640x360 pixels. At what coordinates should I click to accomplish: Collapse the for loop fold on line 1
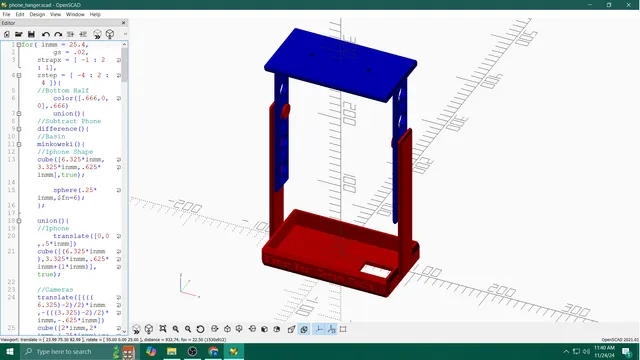coord(19,44)
